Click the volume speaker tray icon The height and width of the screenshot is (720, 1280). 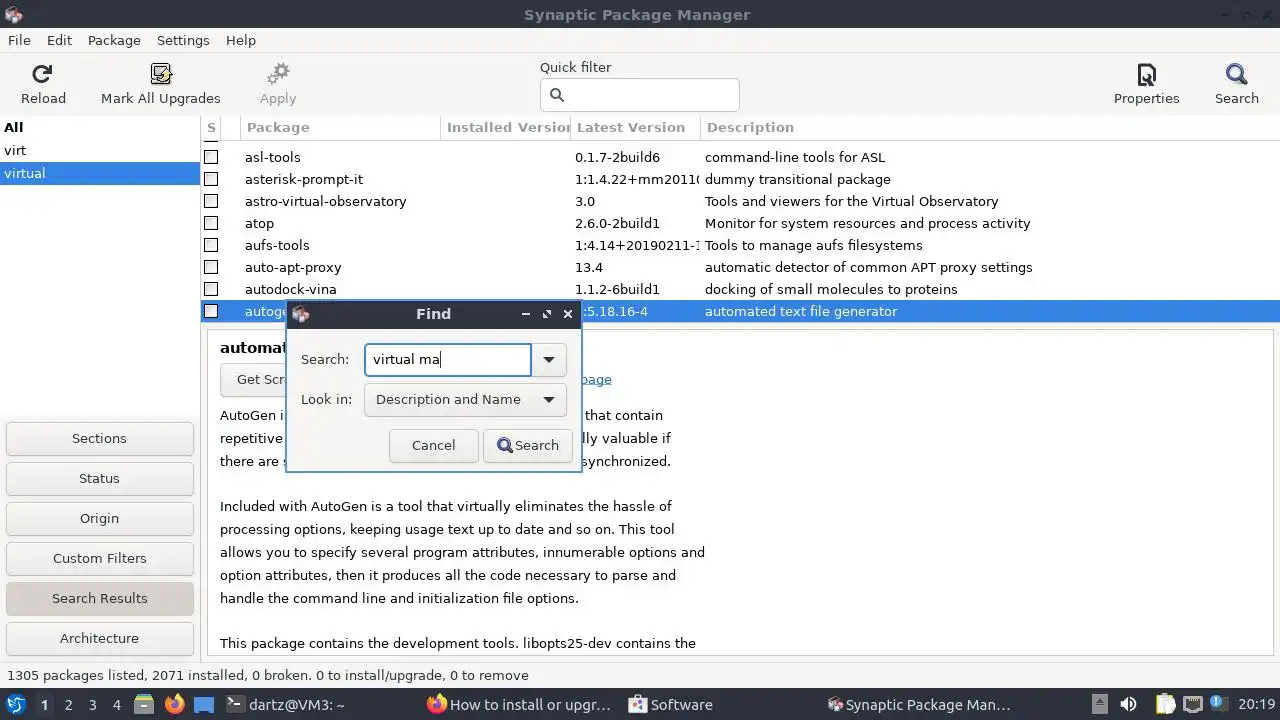pos(1128,705)
